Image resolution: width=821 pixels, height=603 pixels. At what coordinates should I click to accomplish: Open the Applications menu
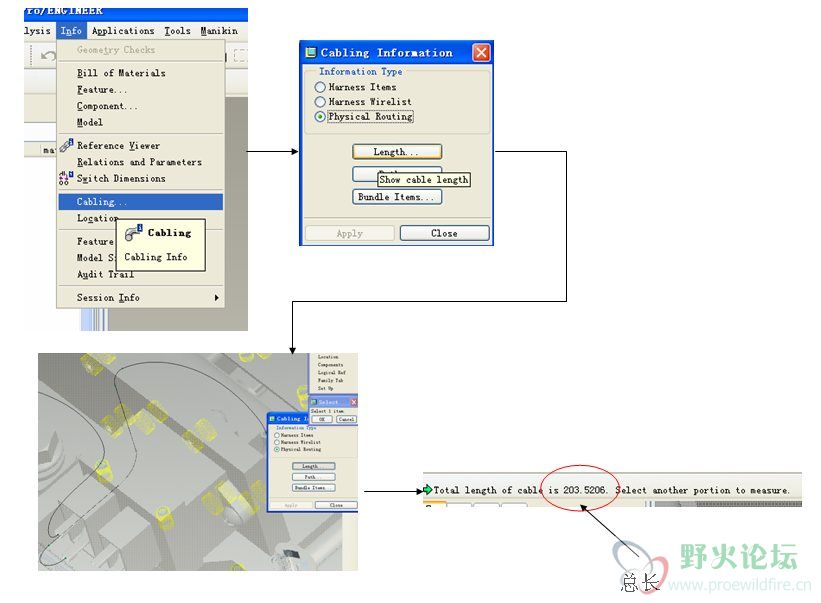[x=123, y=31]
